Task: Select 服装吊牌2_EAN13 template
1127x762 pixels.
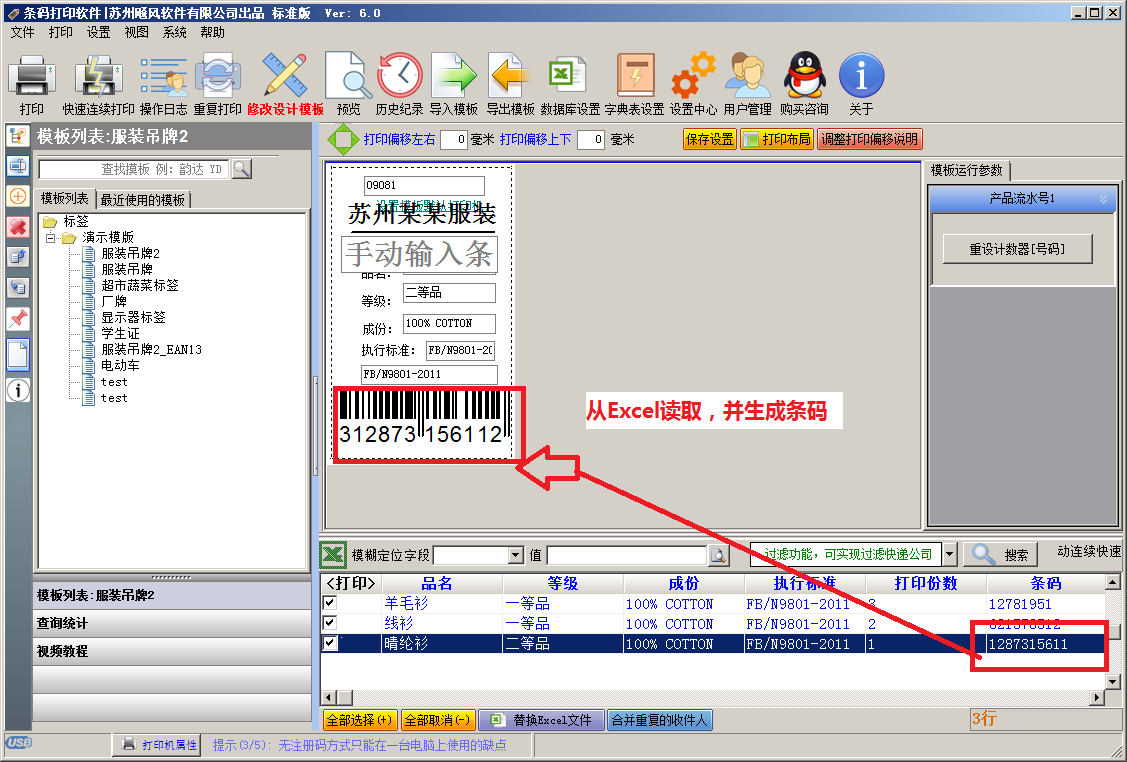Action: [151, 349]
